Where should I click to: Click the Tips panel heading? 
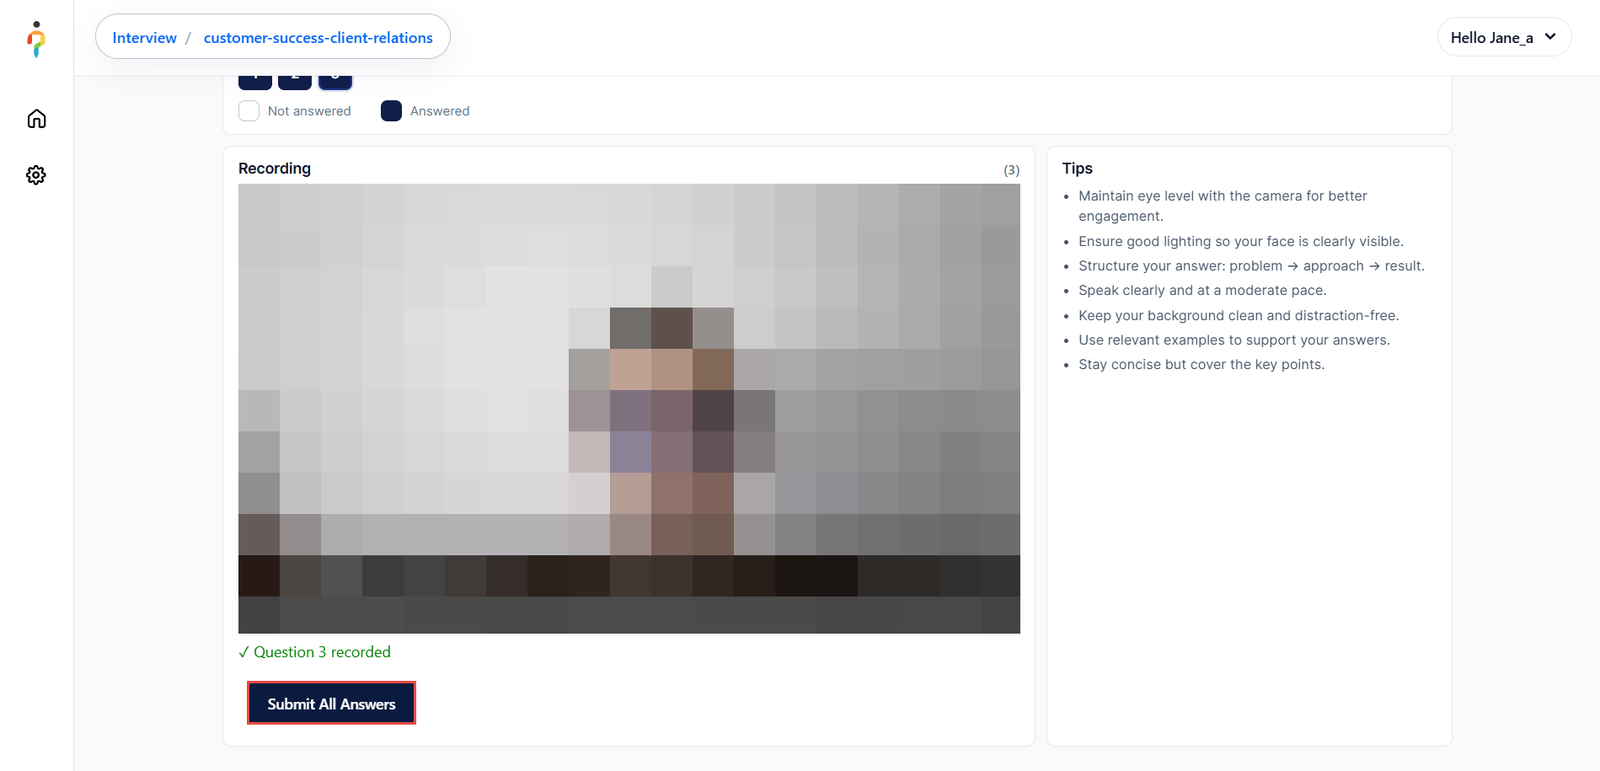1077,168
